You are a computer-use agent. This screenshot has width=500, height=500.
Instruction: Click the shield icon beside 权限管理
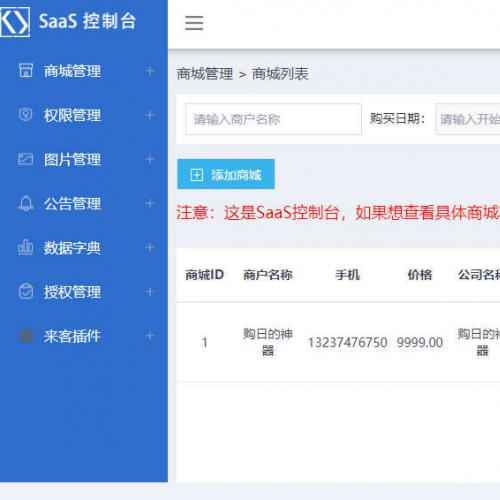(x=26, y=115)
